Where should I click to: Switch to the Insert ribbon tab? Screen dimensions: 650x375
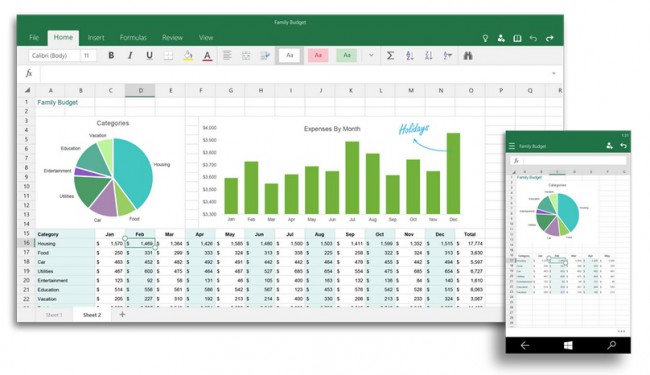pos(96,38)
